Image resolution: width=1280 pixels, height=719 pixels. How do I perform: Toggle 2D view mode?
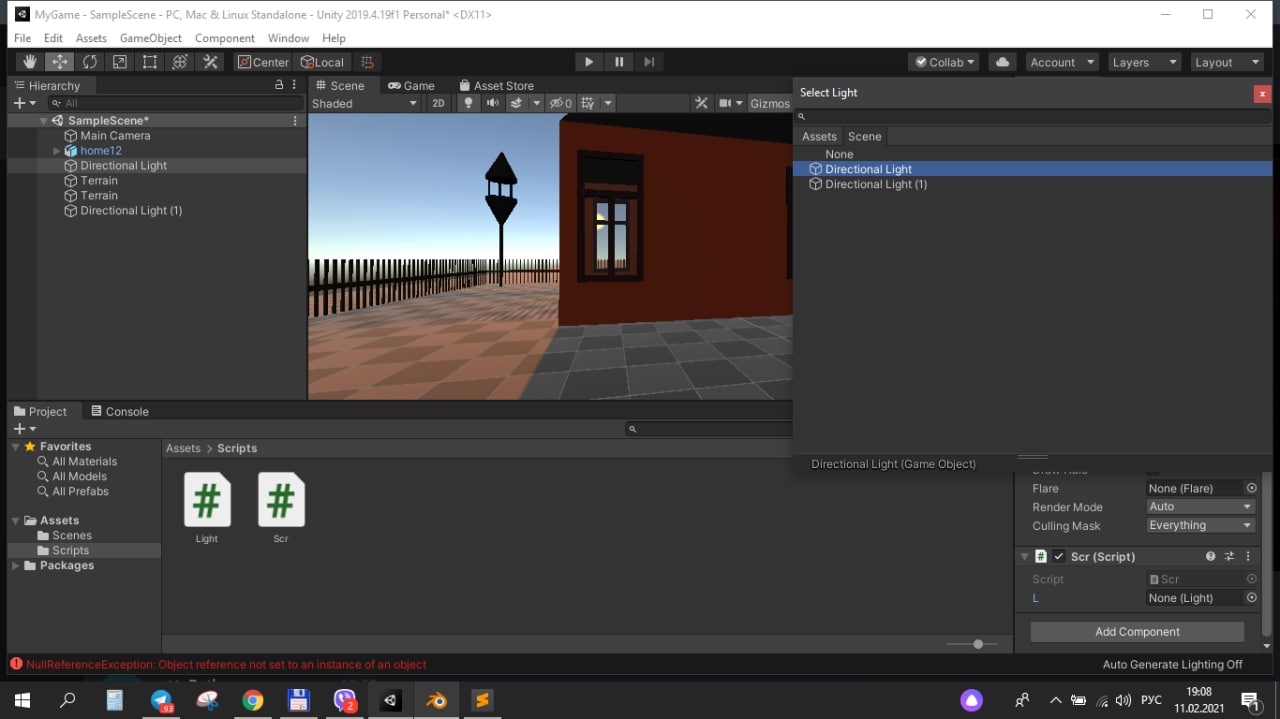pyautogui.click(x=438, y=103)
